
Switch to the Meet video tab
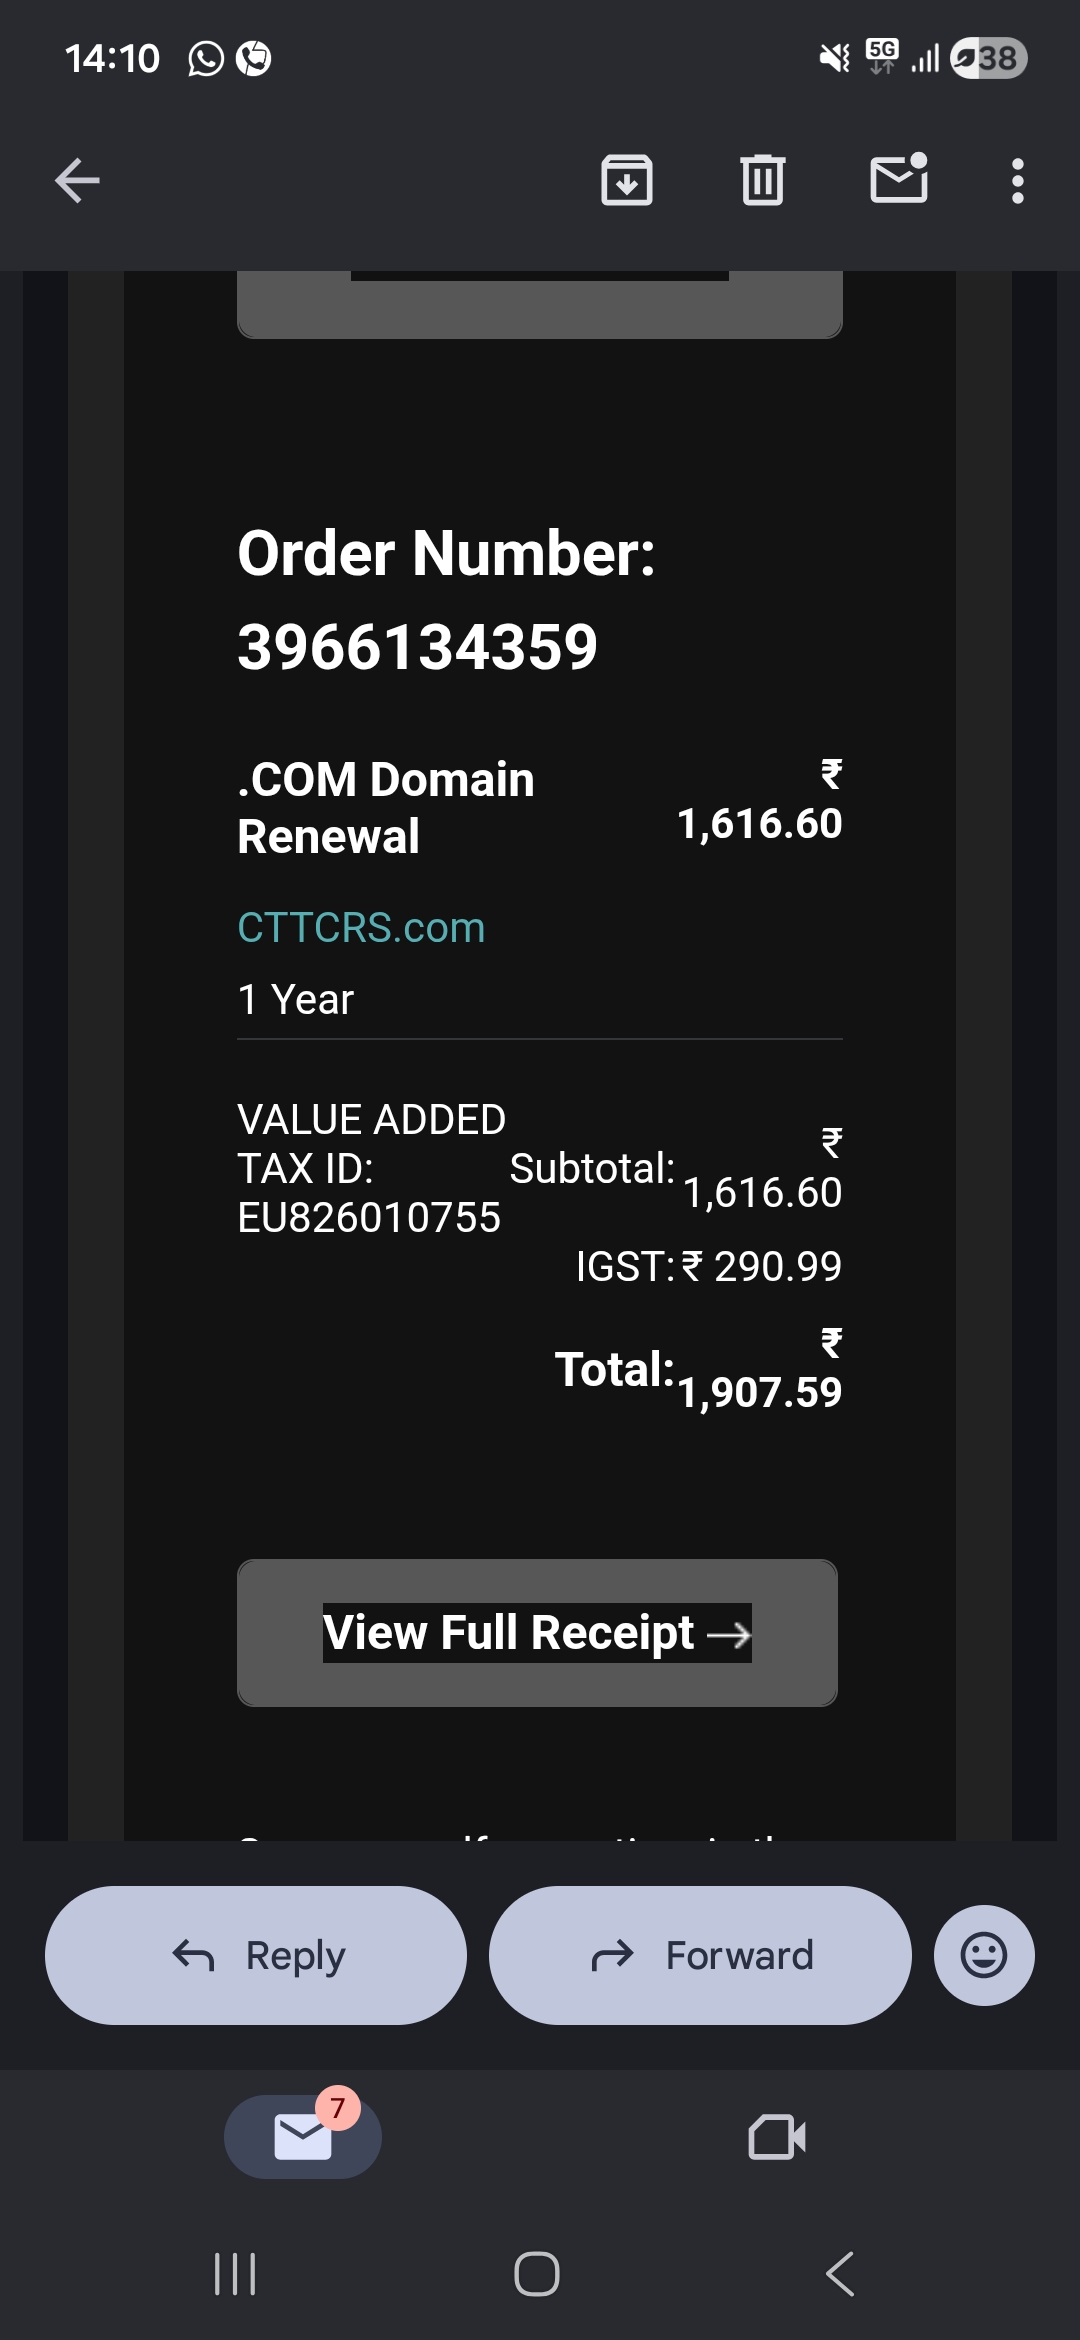[777, 2137]
